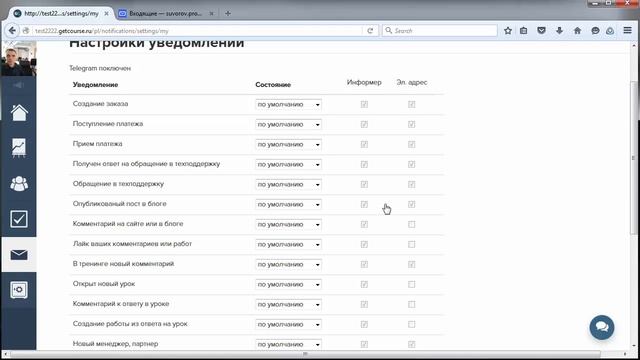
Task: Click the horizontal scrollbar at the bottom
Action: (305, 354)
